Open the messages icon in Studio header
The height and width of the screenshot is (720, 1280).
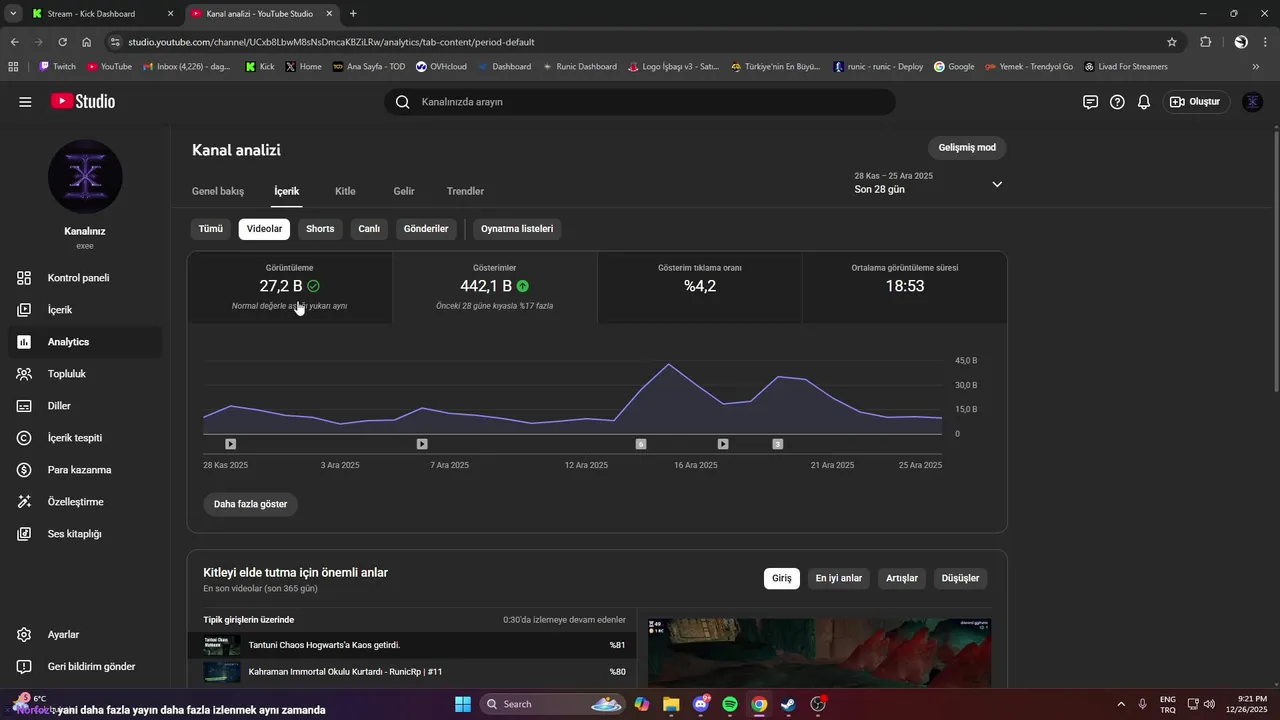(1090, 102)
